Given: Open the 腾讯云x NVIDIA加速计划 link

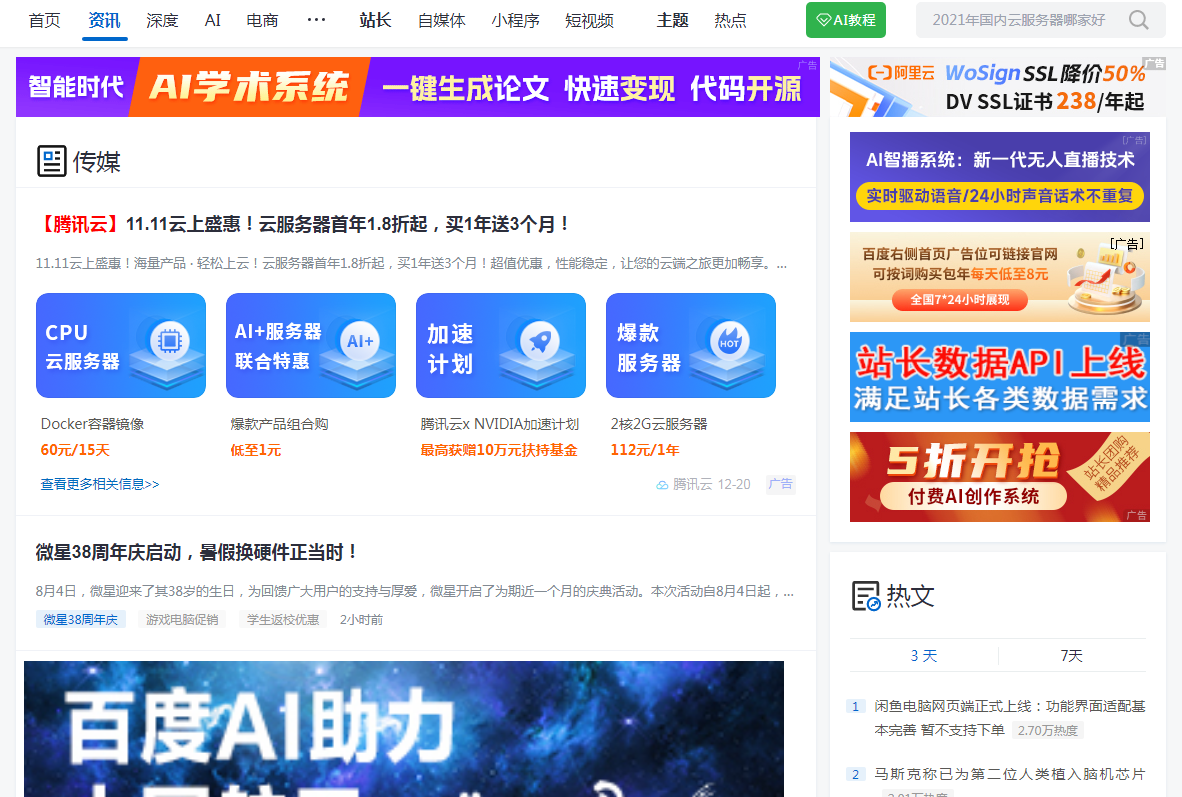Looking at the screenshot, I should pyautogui.click(x=499, y=424).
